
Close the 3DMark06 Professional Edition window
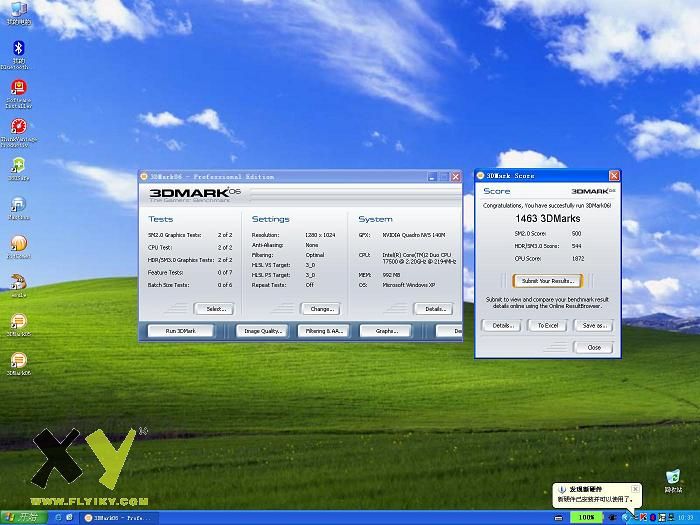click(x=456, y=177)
